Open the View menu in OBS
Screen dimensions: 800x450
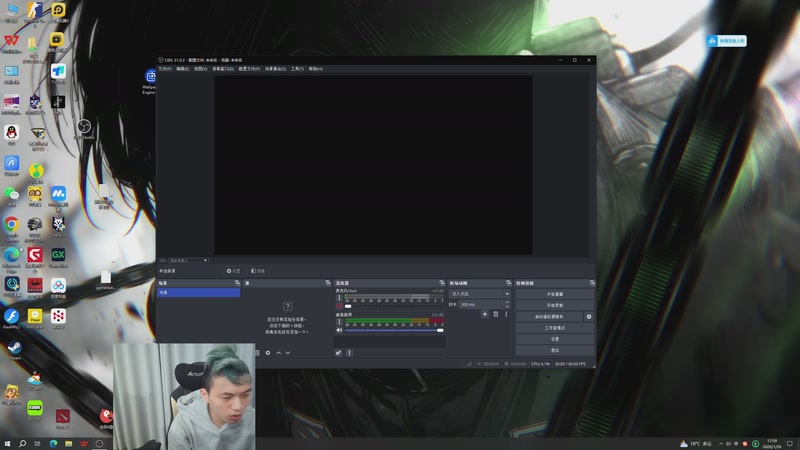201,69
